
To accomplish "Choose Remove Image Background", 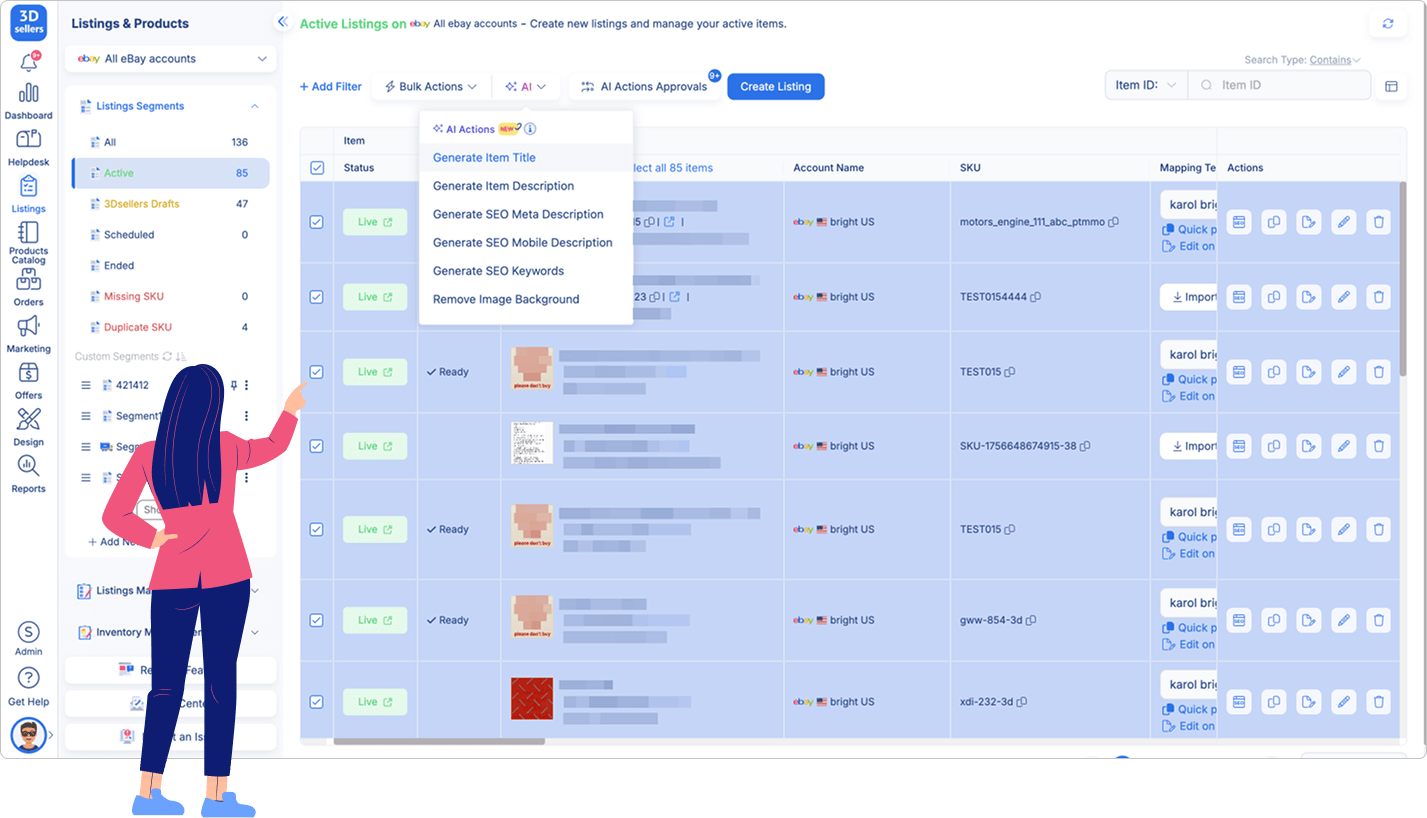I will [506, 299].
